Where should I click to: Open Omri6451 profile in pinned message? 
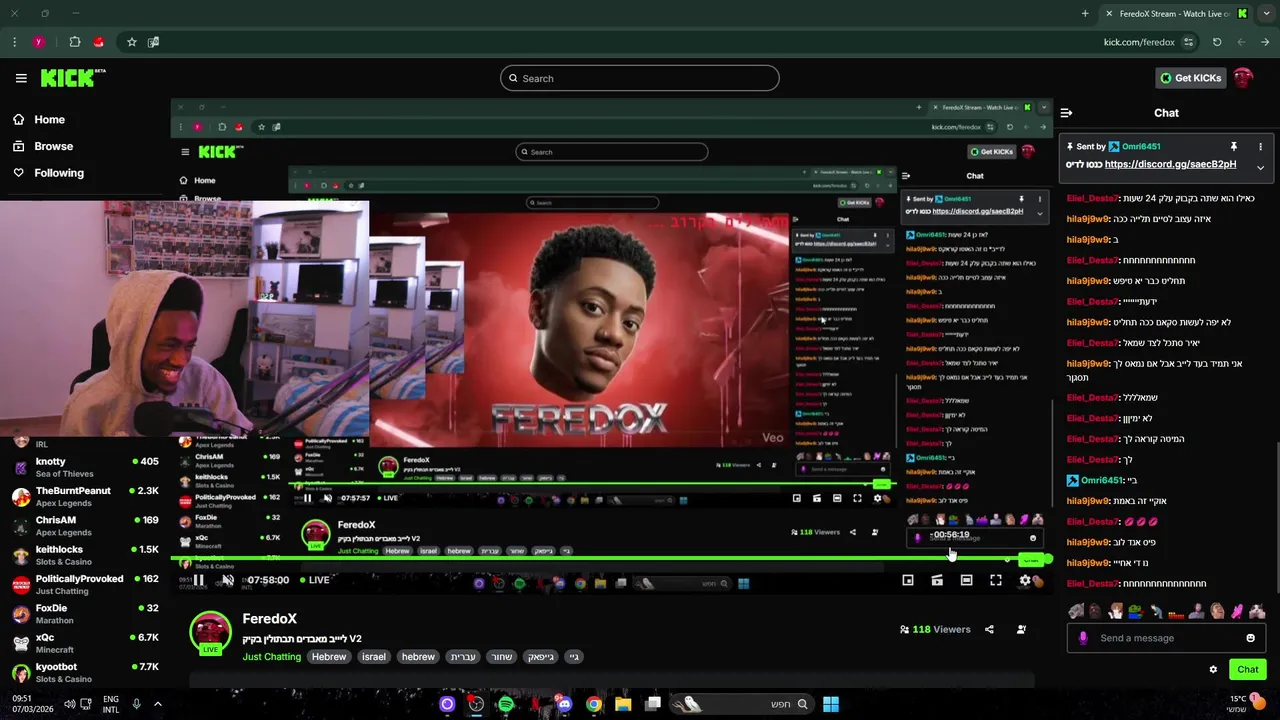[x=1141, y=147]
